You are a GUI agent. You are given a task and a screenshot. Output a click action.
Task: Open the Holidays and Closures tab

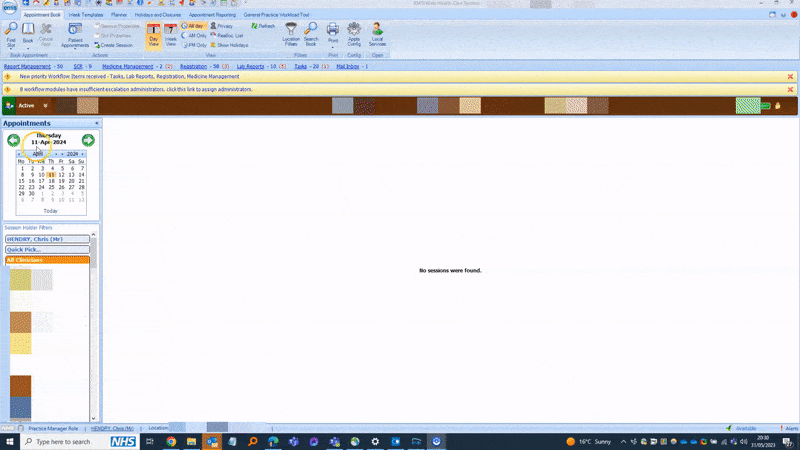[x=158, y=15]
